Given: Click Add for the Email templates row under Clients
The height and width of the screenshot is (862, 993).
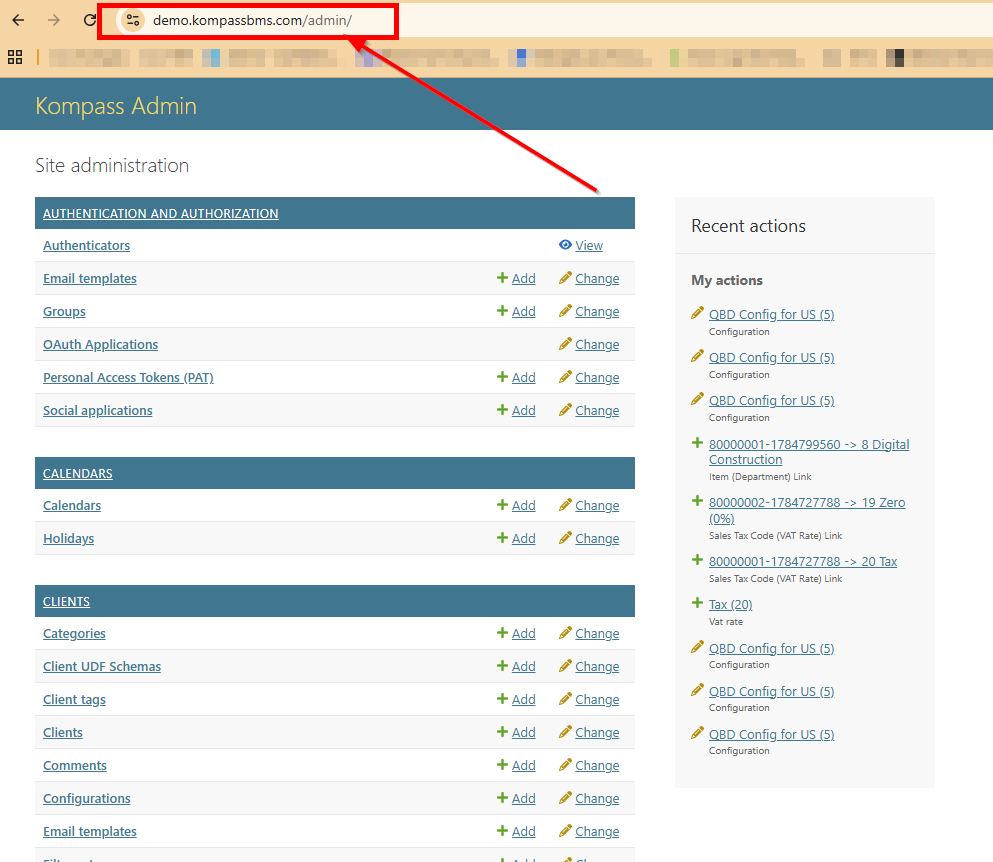Looking at the screenshot, I should tap(516, 831).
